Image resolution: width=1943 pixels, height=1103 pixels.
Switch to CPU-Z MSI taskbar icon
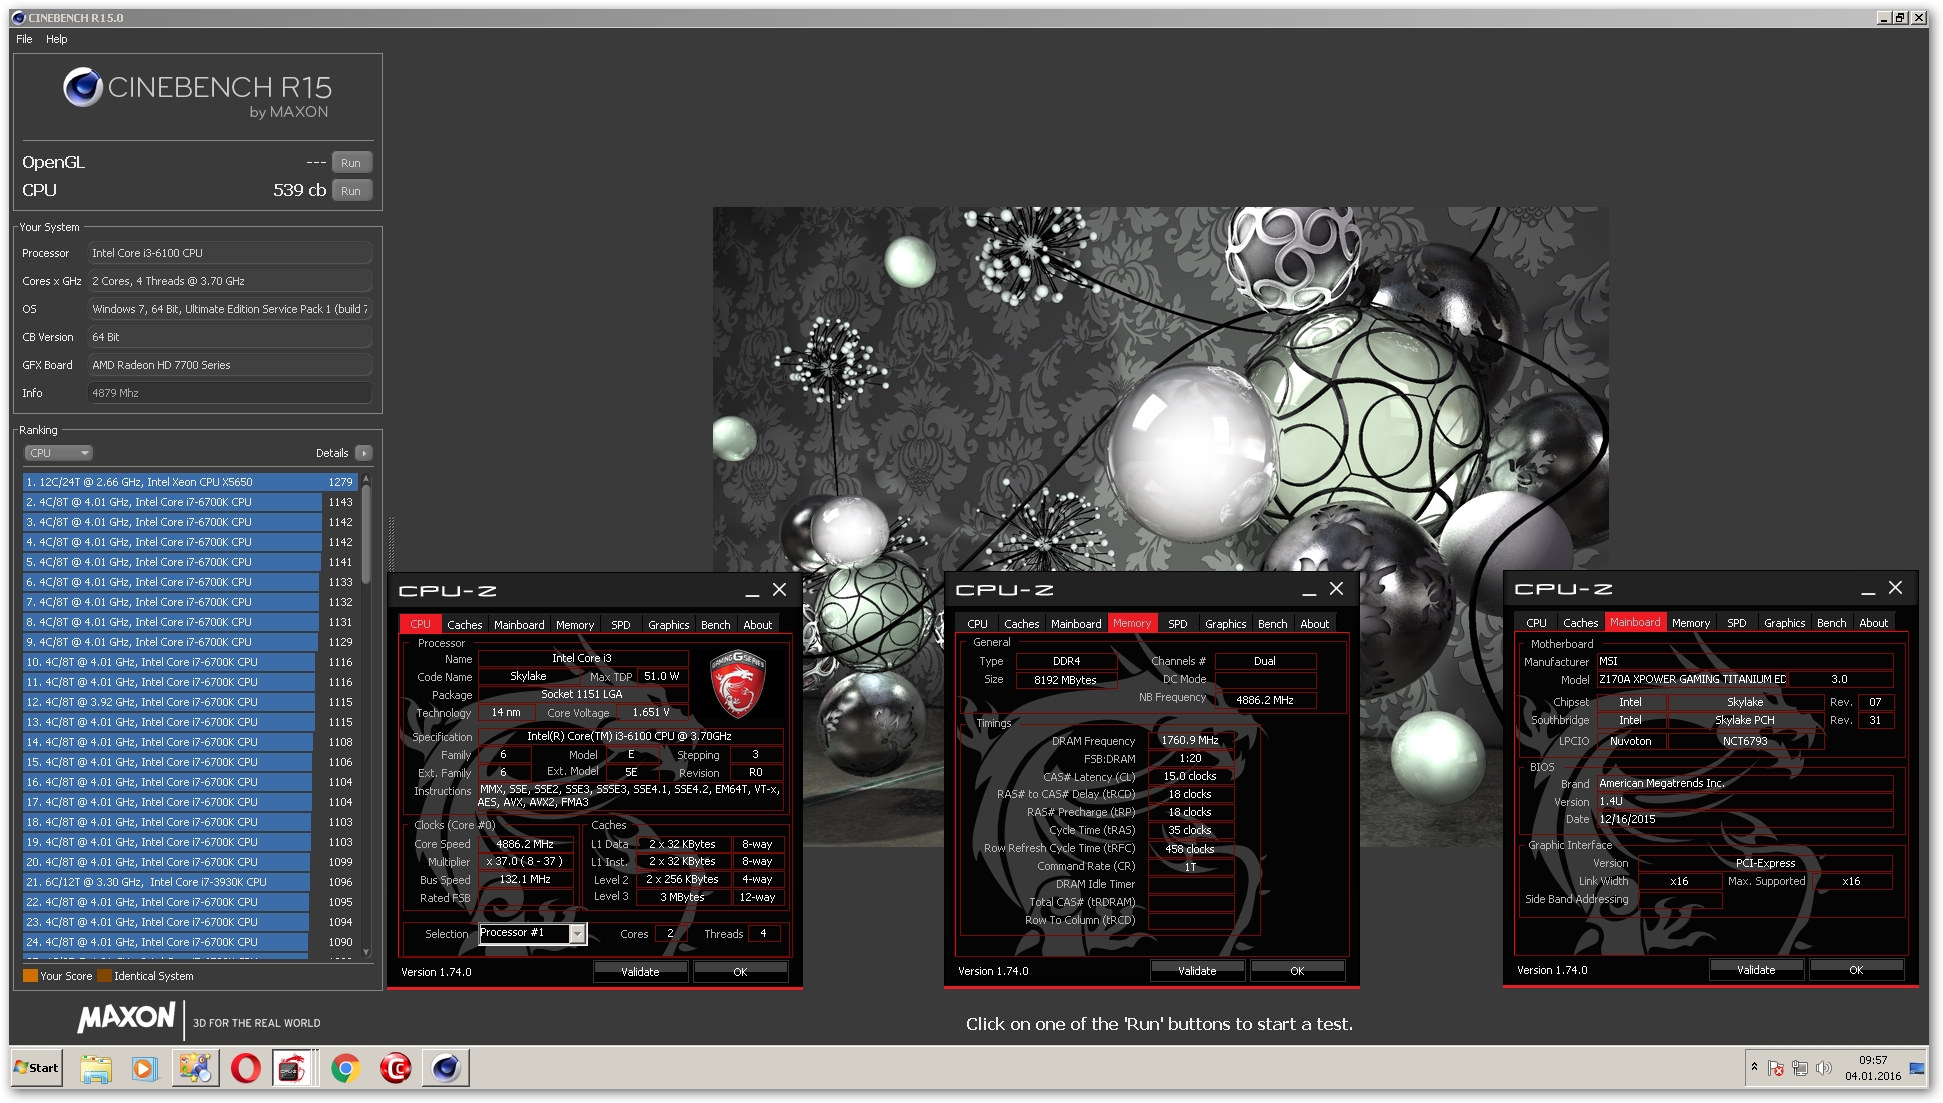(x=292, y=1069)
